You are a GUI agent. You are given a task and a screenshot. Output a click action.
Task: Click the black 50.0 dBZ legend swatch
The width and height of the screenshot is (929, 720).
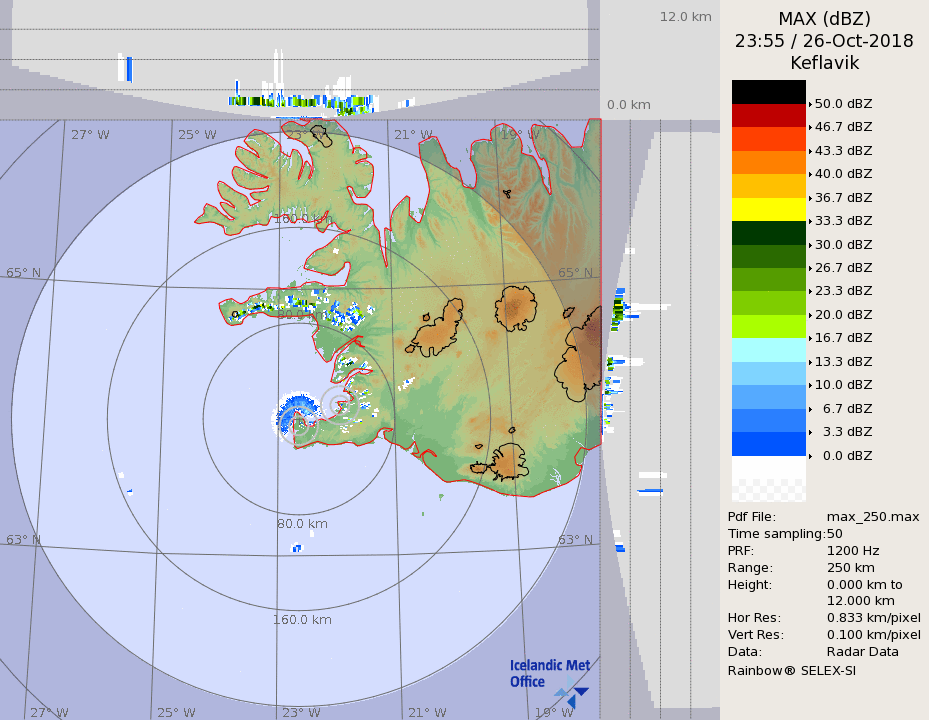click(x=768, y=92)
